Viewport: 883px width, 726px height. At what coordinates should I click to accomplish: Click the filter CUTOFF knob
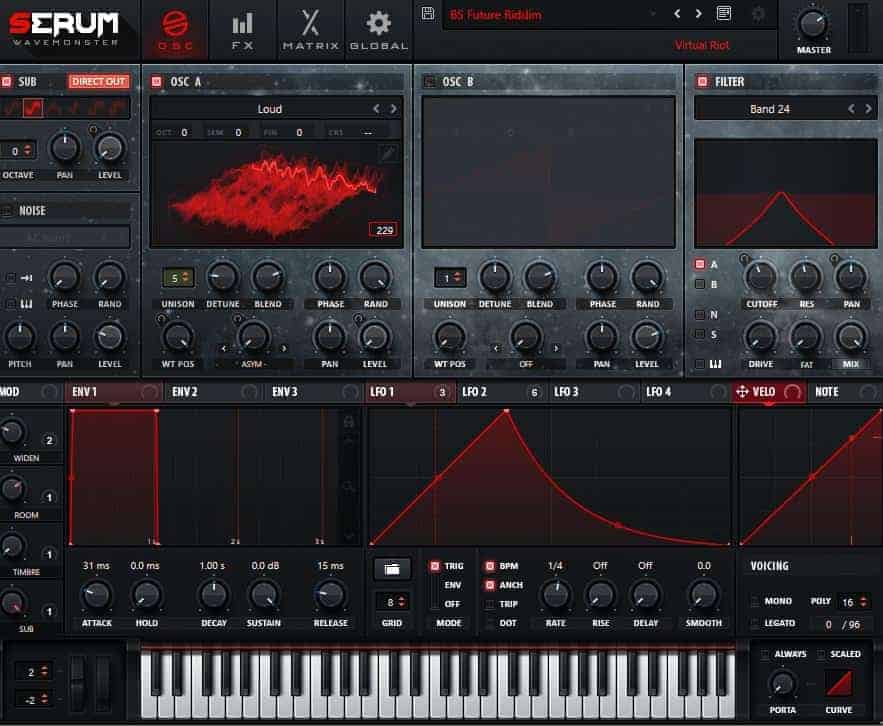tap(761, 277)
